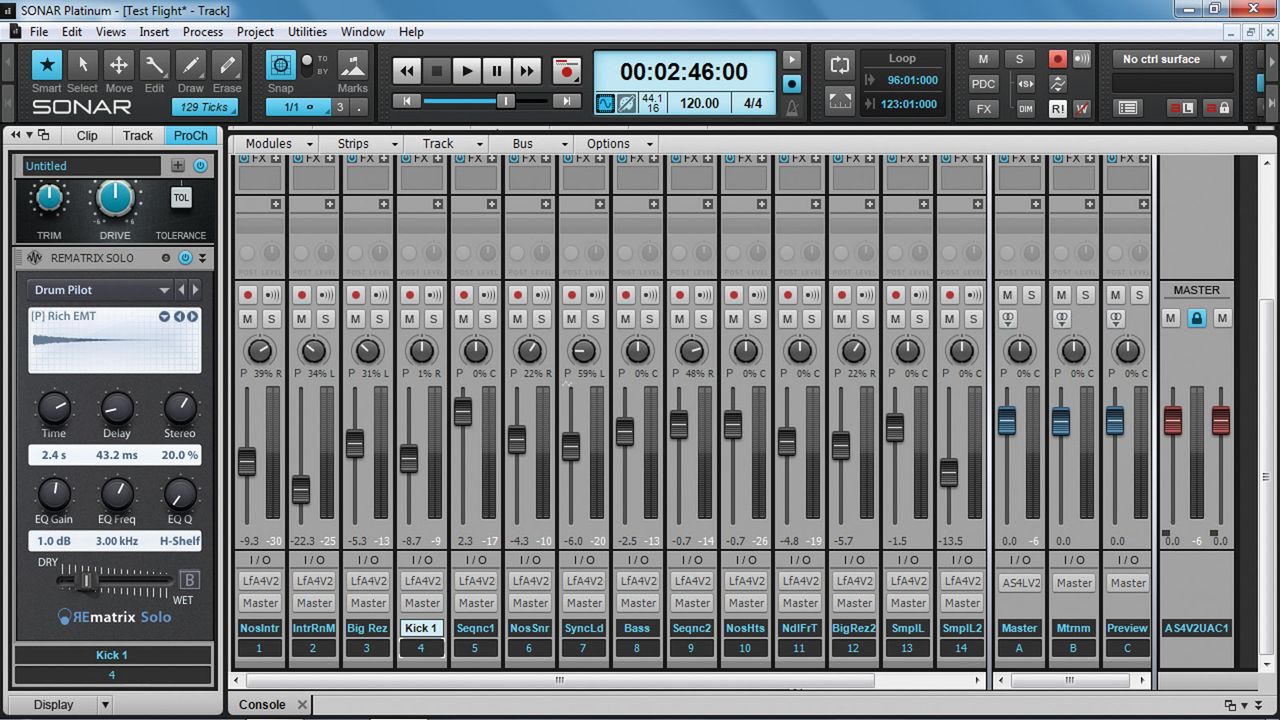Toggle global Solo S button in Mix module
The image size is (1280, 720).
coord(1019,59)
